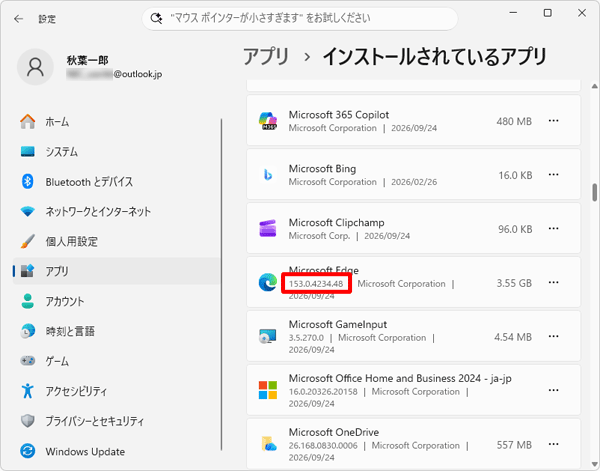Open more options for Microsoft 365 Copilot

[x=553, y=121]
